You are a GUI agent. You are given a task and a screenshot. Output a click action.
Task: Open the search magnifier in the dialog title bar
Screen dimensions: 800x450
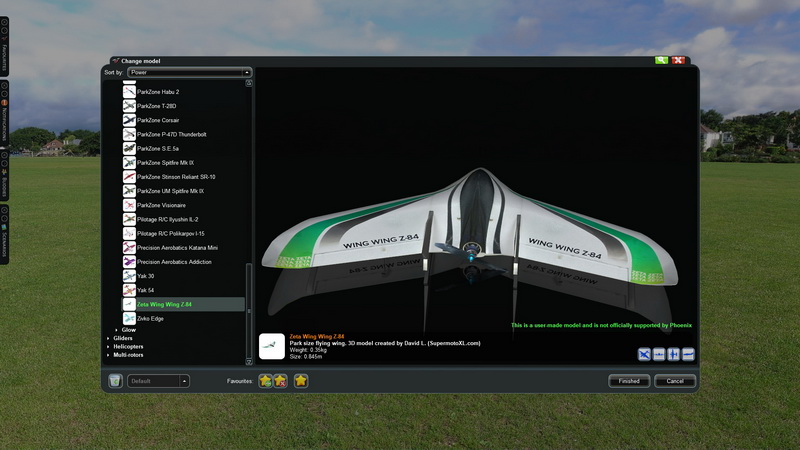661,60
